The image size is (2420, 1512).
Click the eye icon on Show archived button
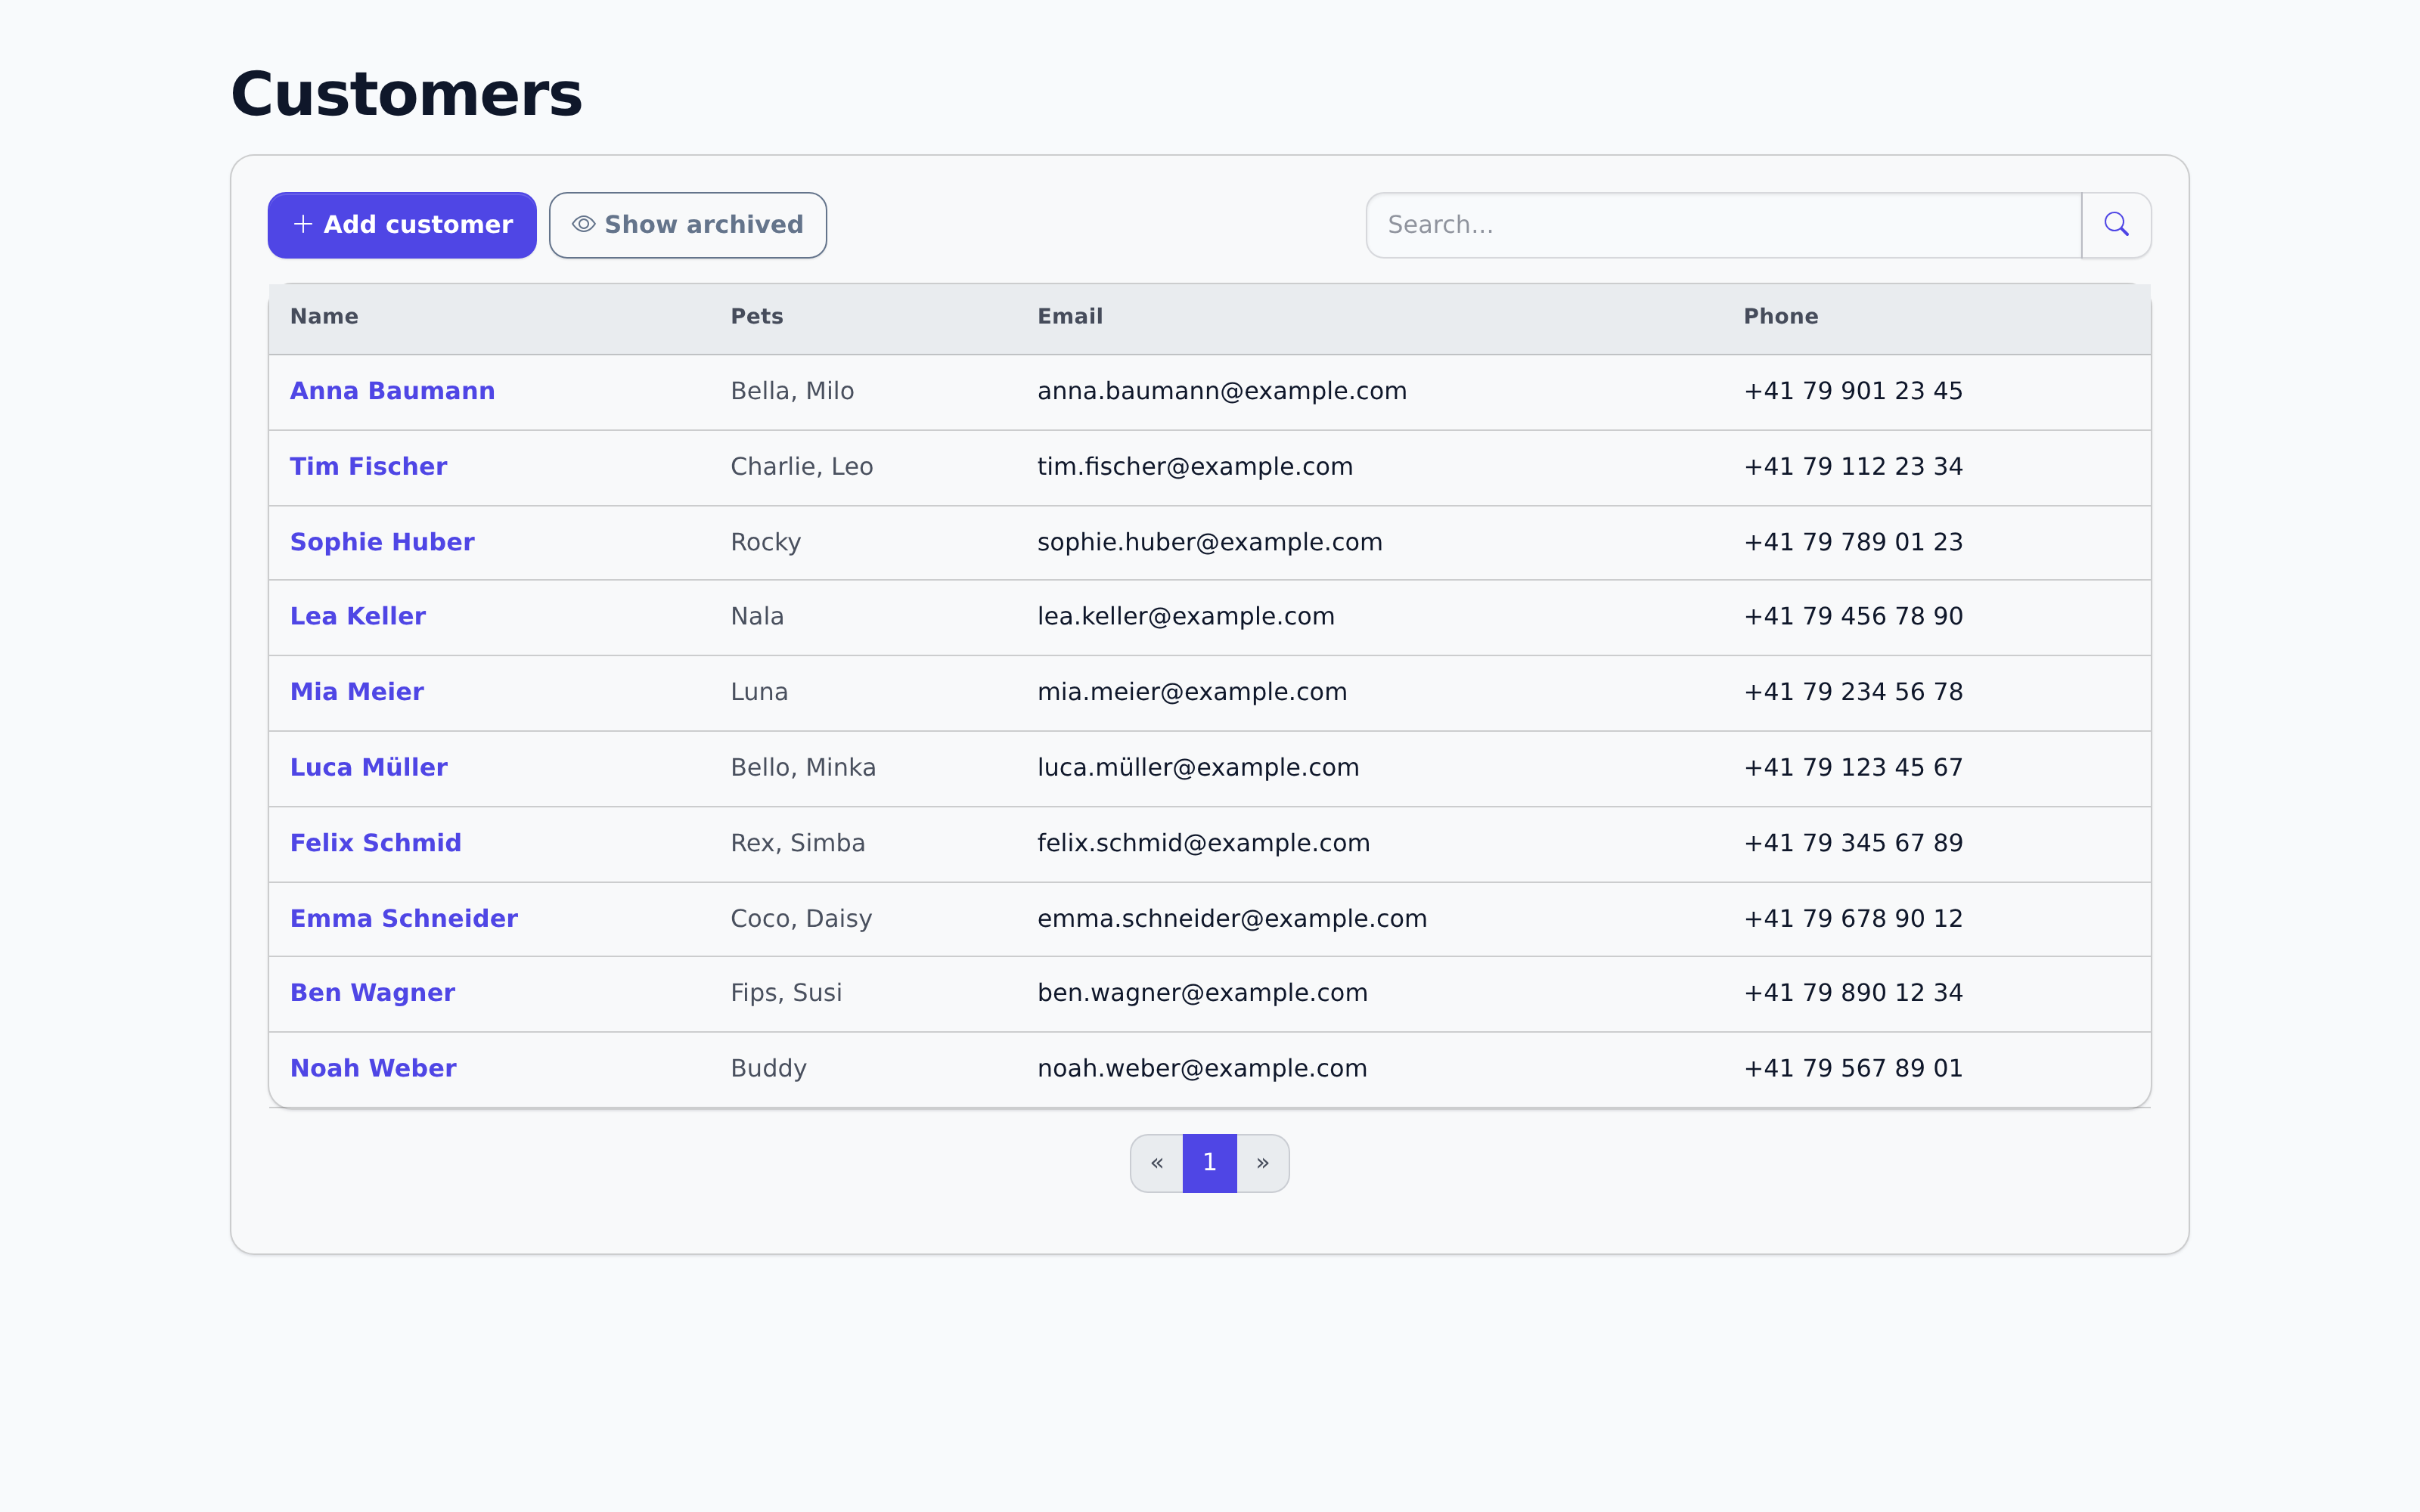pos(584,225)
